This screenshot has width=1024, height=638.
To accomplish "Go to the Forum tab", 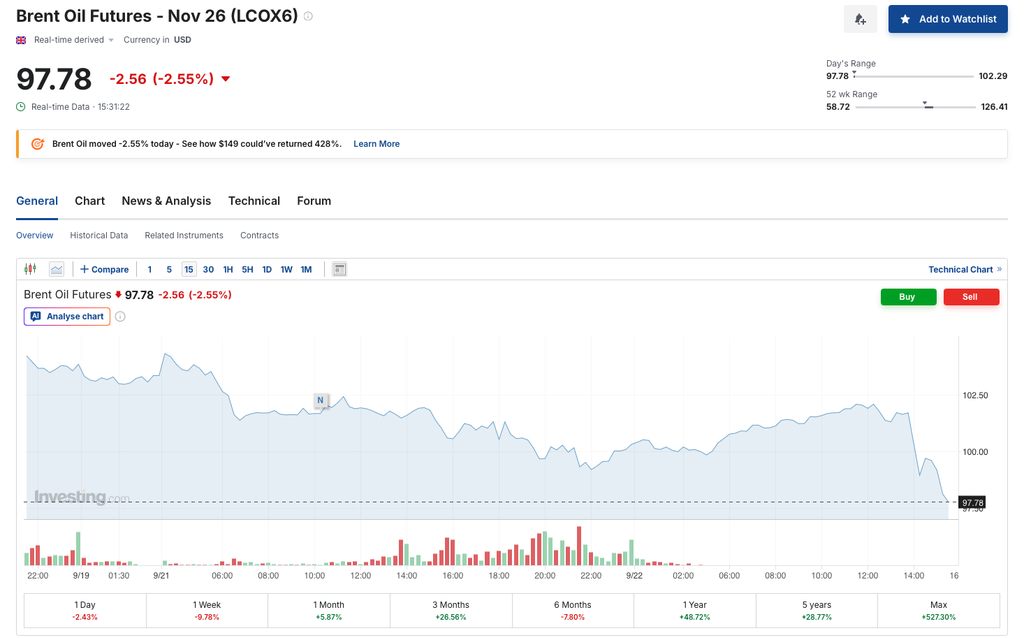I will [314, 201].
